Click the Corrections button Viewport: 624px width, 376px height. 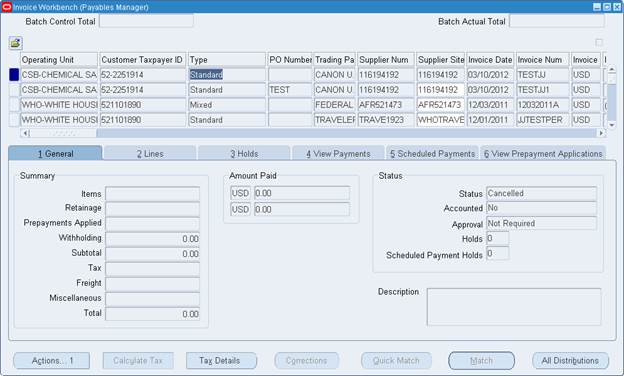306,361
